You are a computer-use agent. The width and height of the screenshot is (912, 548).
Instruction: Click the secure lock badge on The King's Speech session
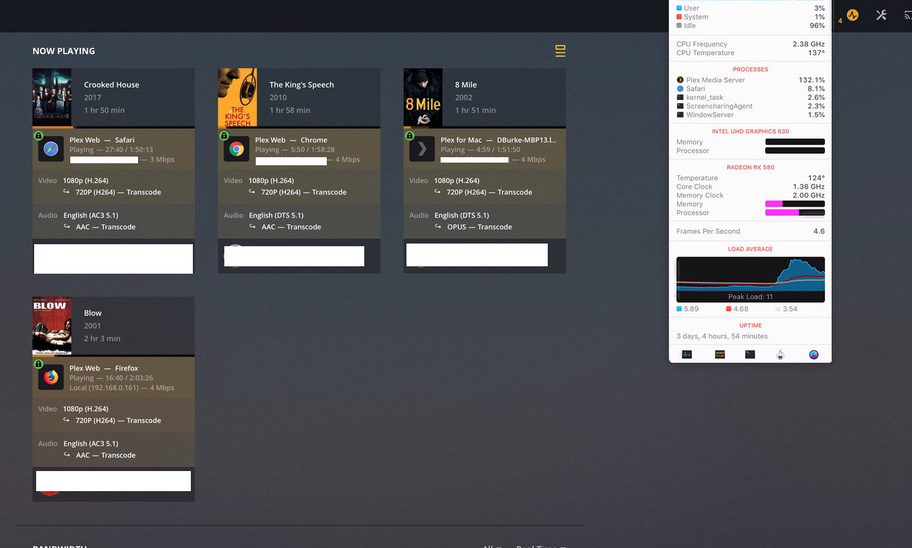coord(224,136)
